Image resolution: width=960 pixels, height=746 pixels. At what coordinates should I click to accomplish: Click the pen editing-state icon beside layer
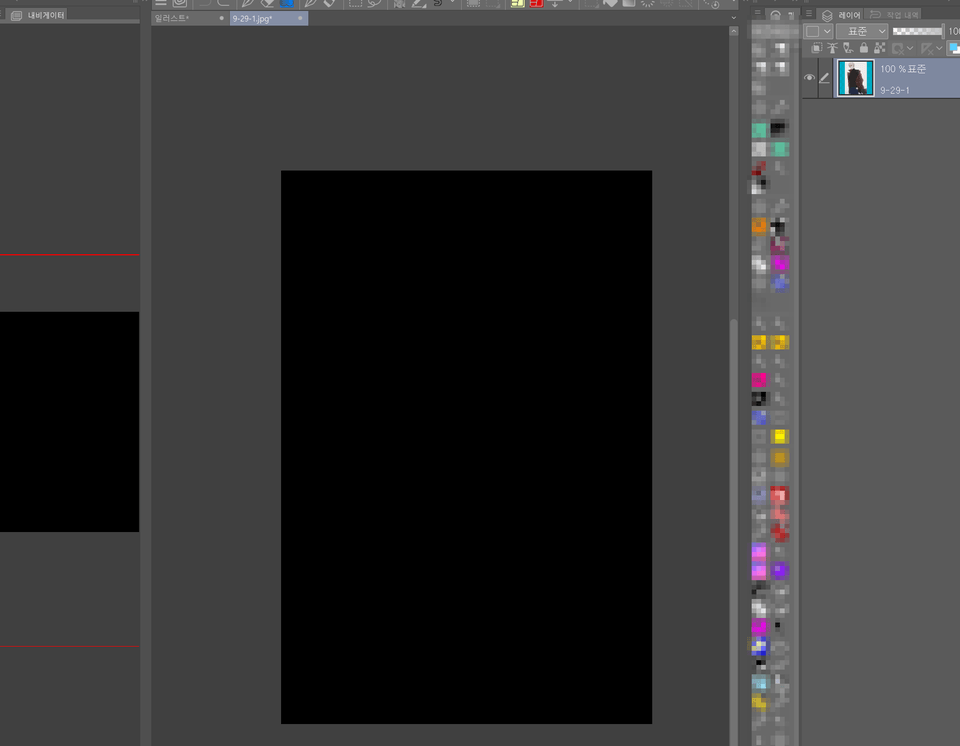pos(825,78)
